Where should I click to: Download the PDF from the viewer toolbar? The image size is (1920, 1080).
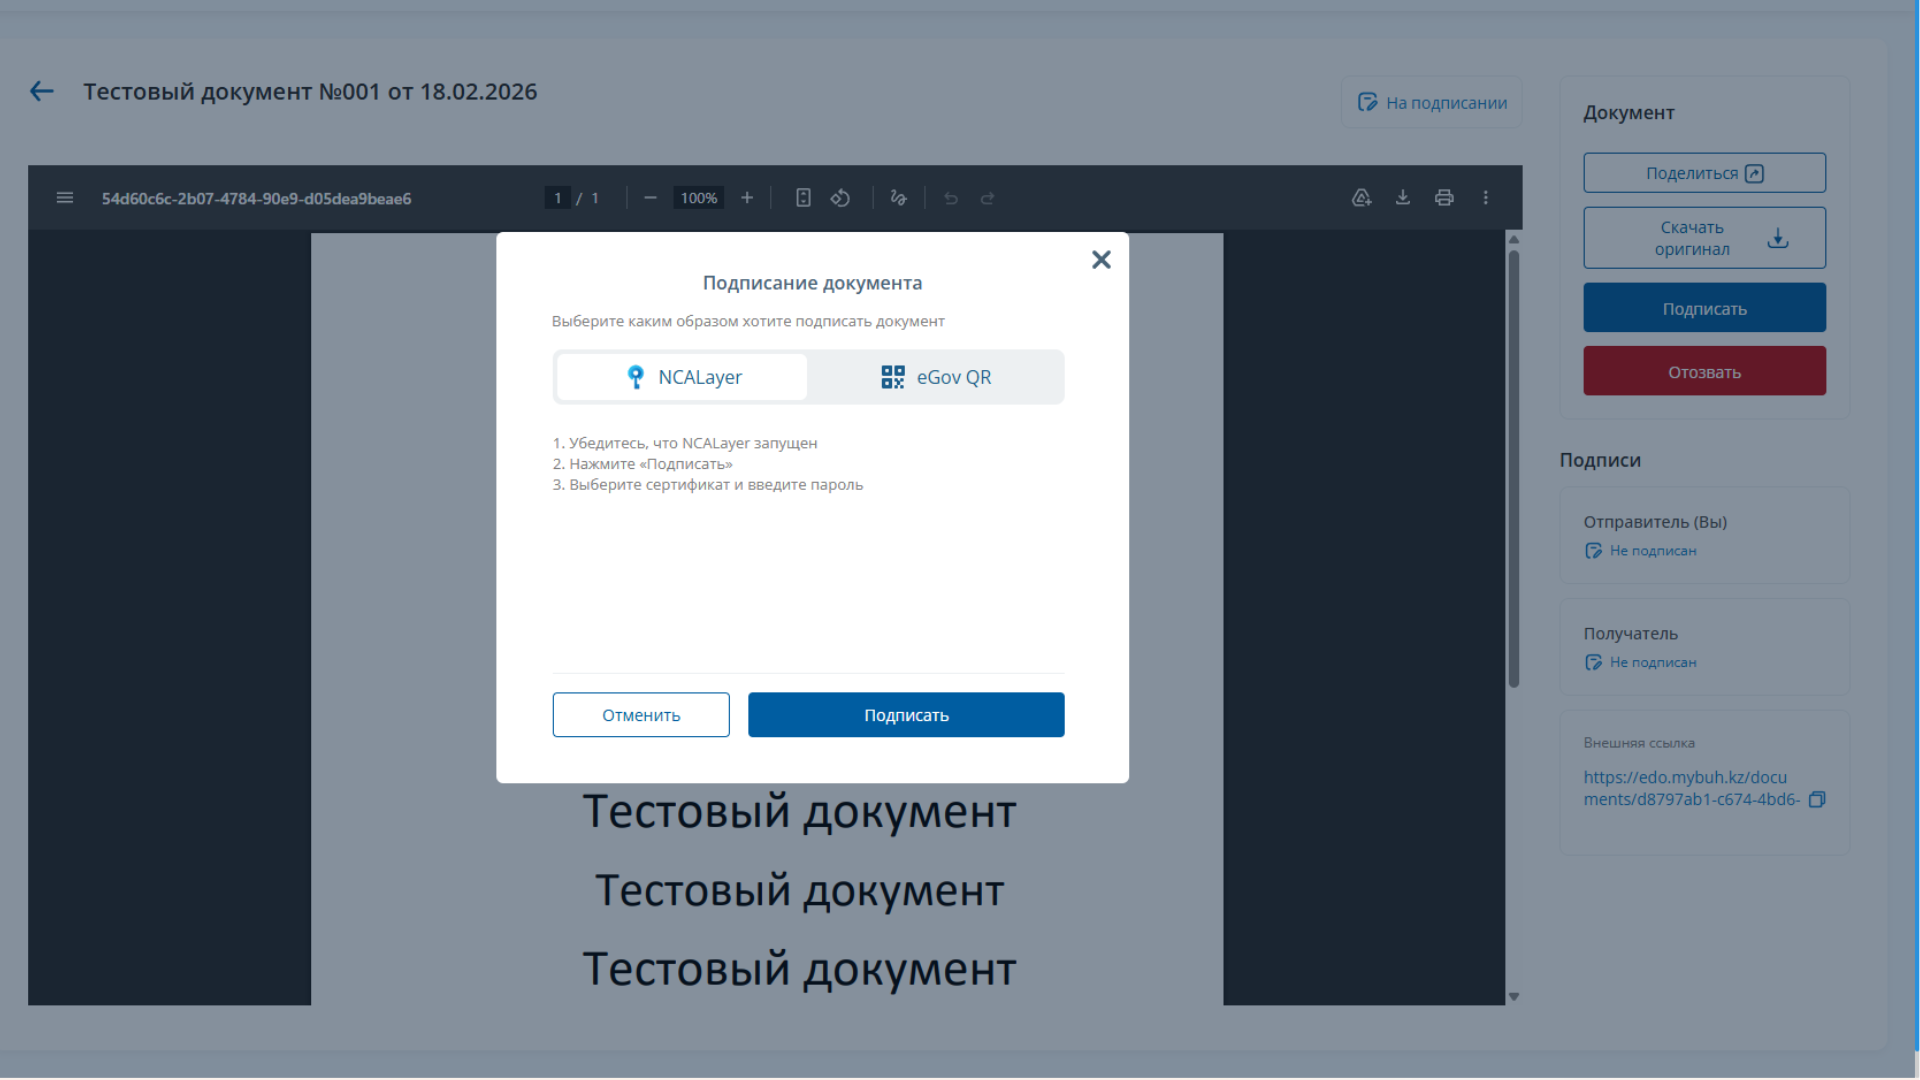1403,197
